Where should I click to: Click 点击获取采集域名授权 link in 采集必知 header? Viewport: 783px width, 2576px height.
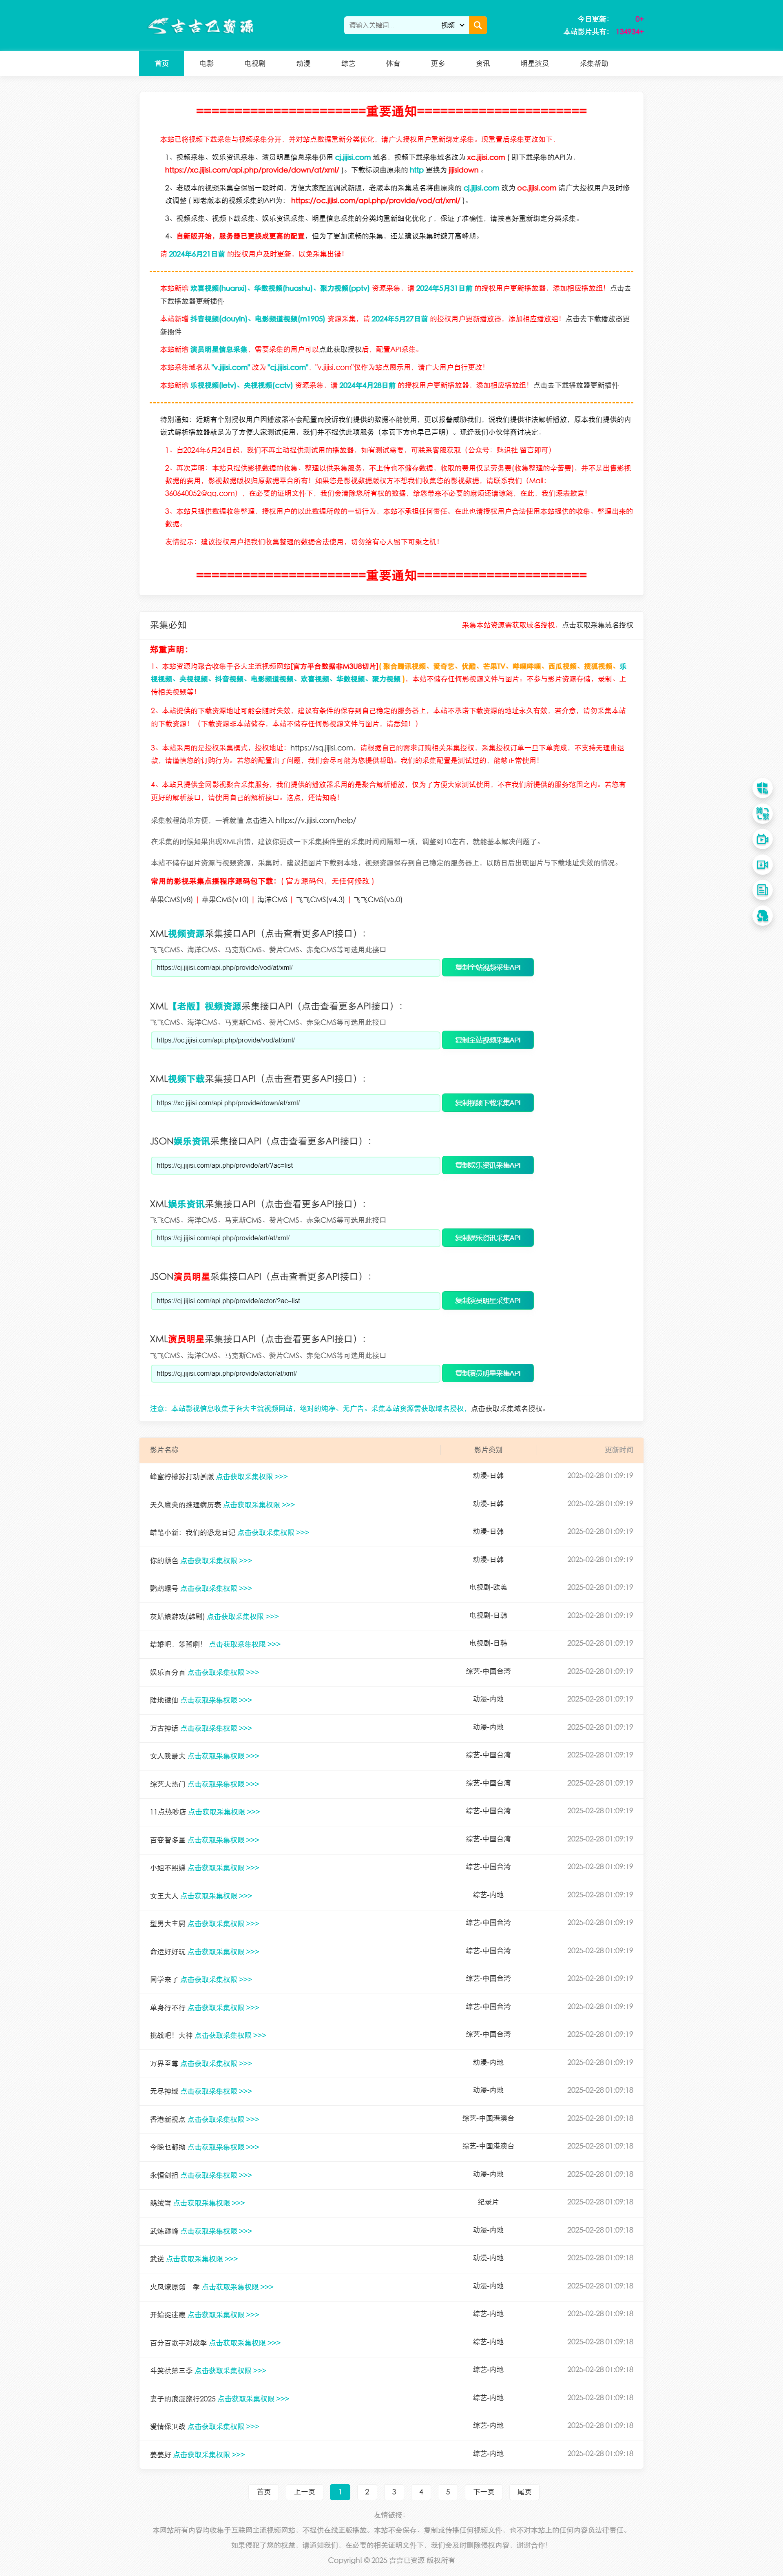597,625
